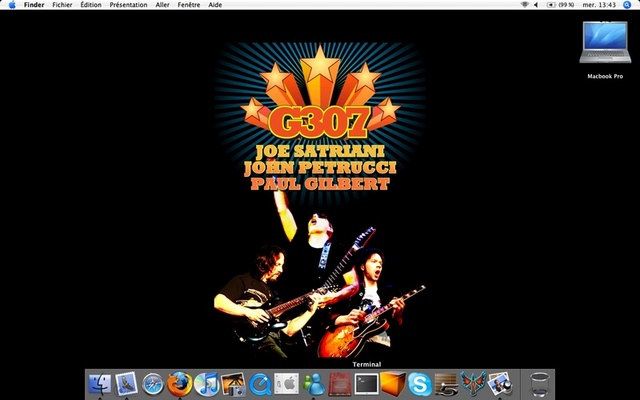Open the brown striped "5" app icon

coord(446,384)
